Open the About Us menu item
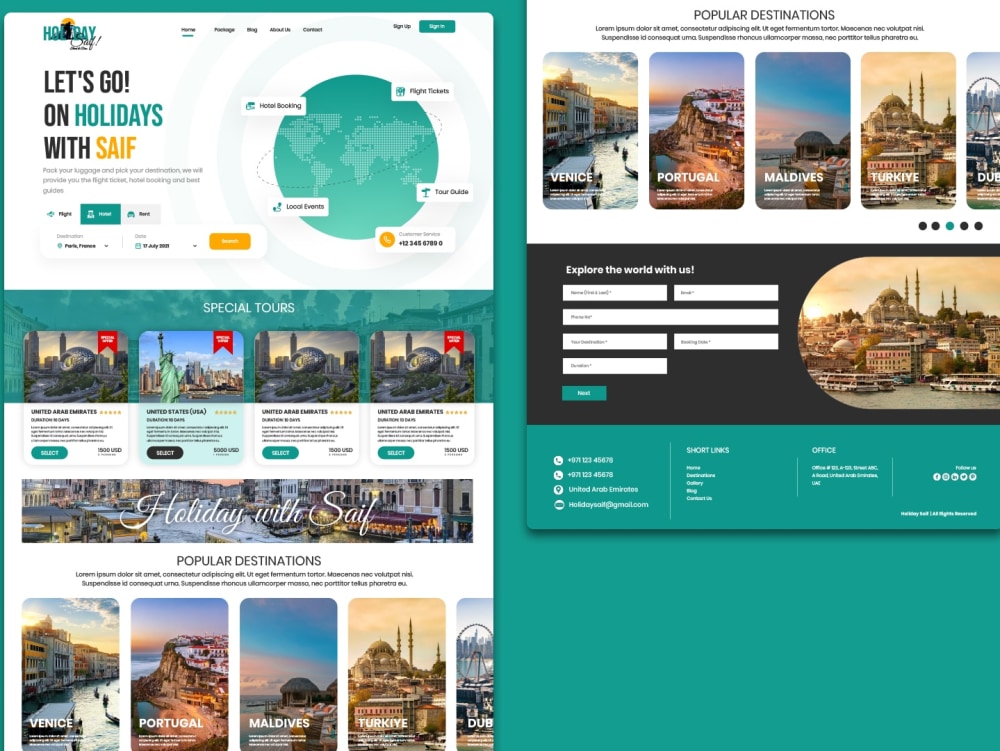 click(280, 30)
